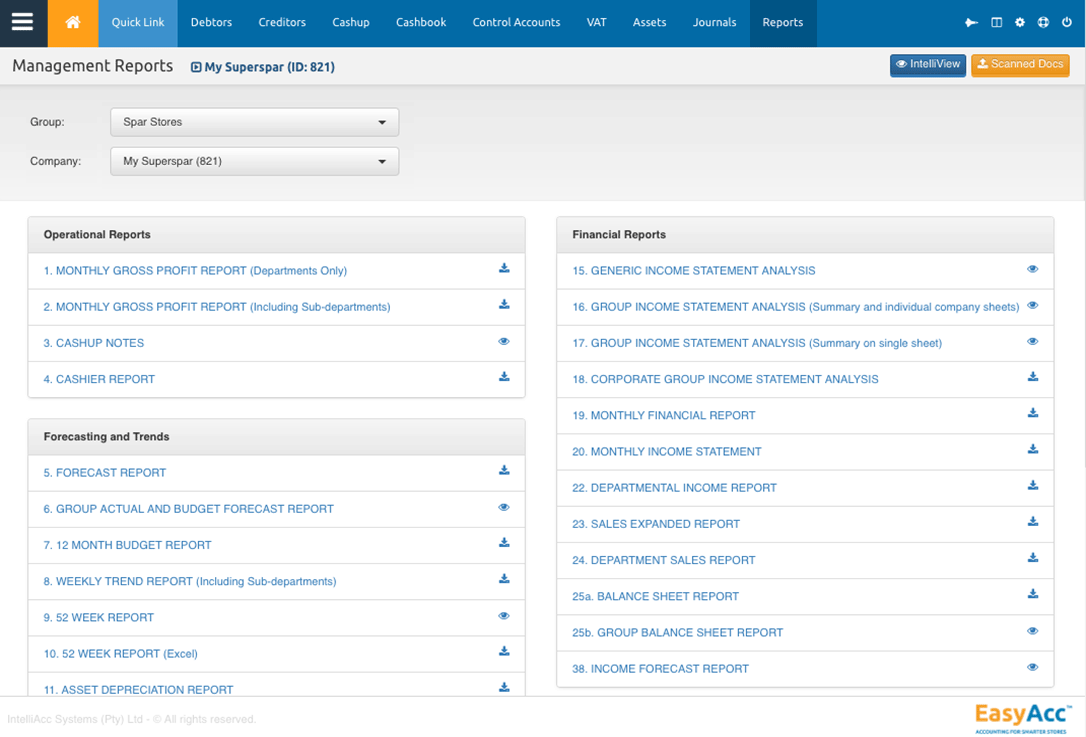Download the Weekly Trend Report
The image size is (1086, 737).
tap(504, 578)
